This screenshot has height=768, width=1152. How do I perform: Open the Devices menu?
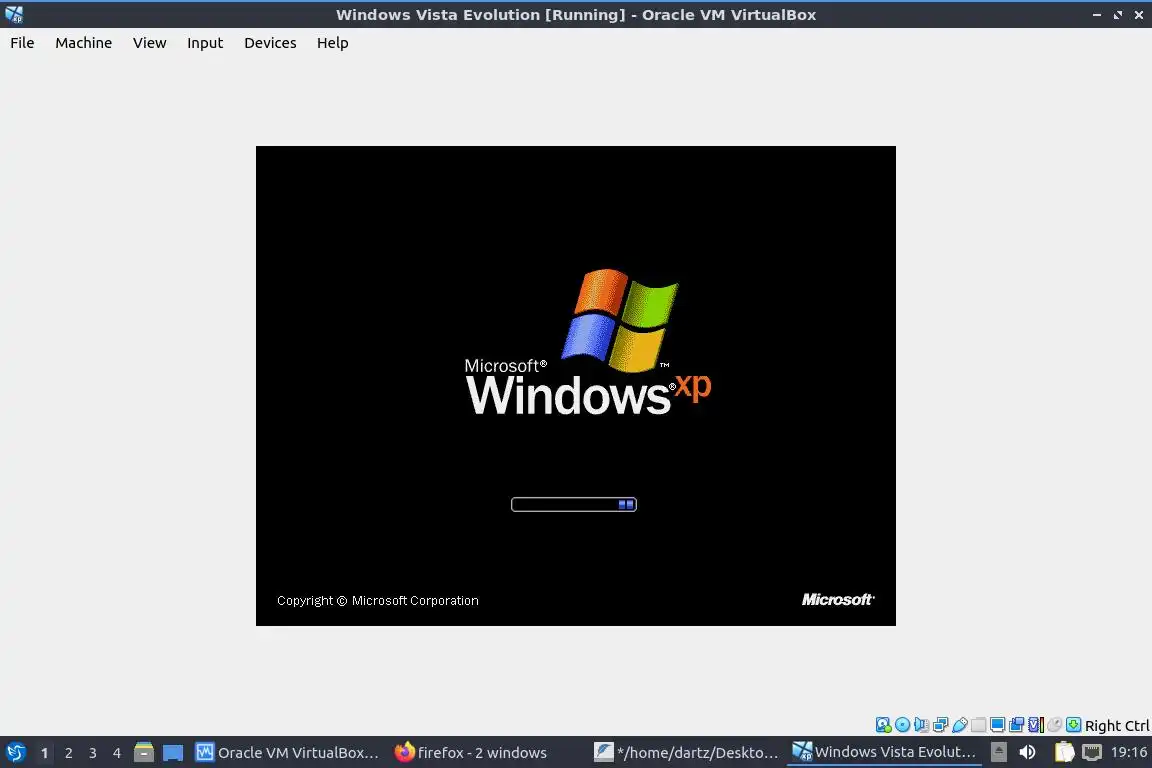[270, 43]
